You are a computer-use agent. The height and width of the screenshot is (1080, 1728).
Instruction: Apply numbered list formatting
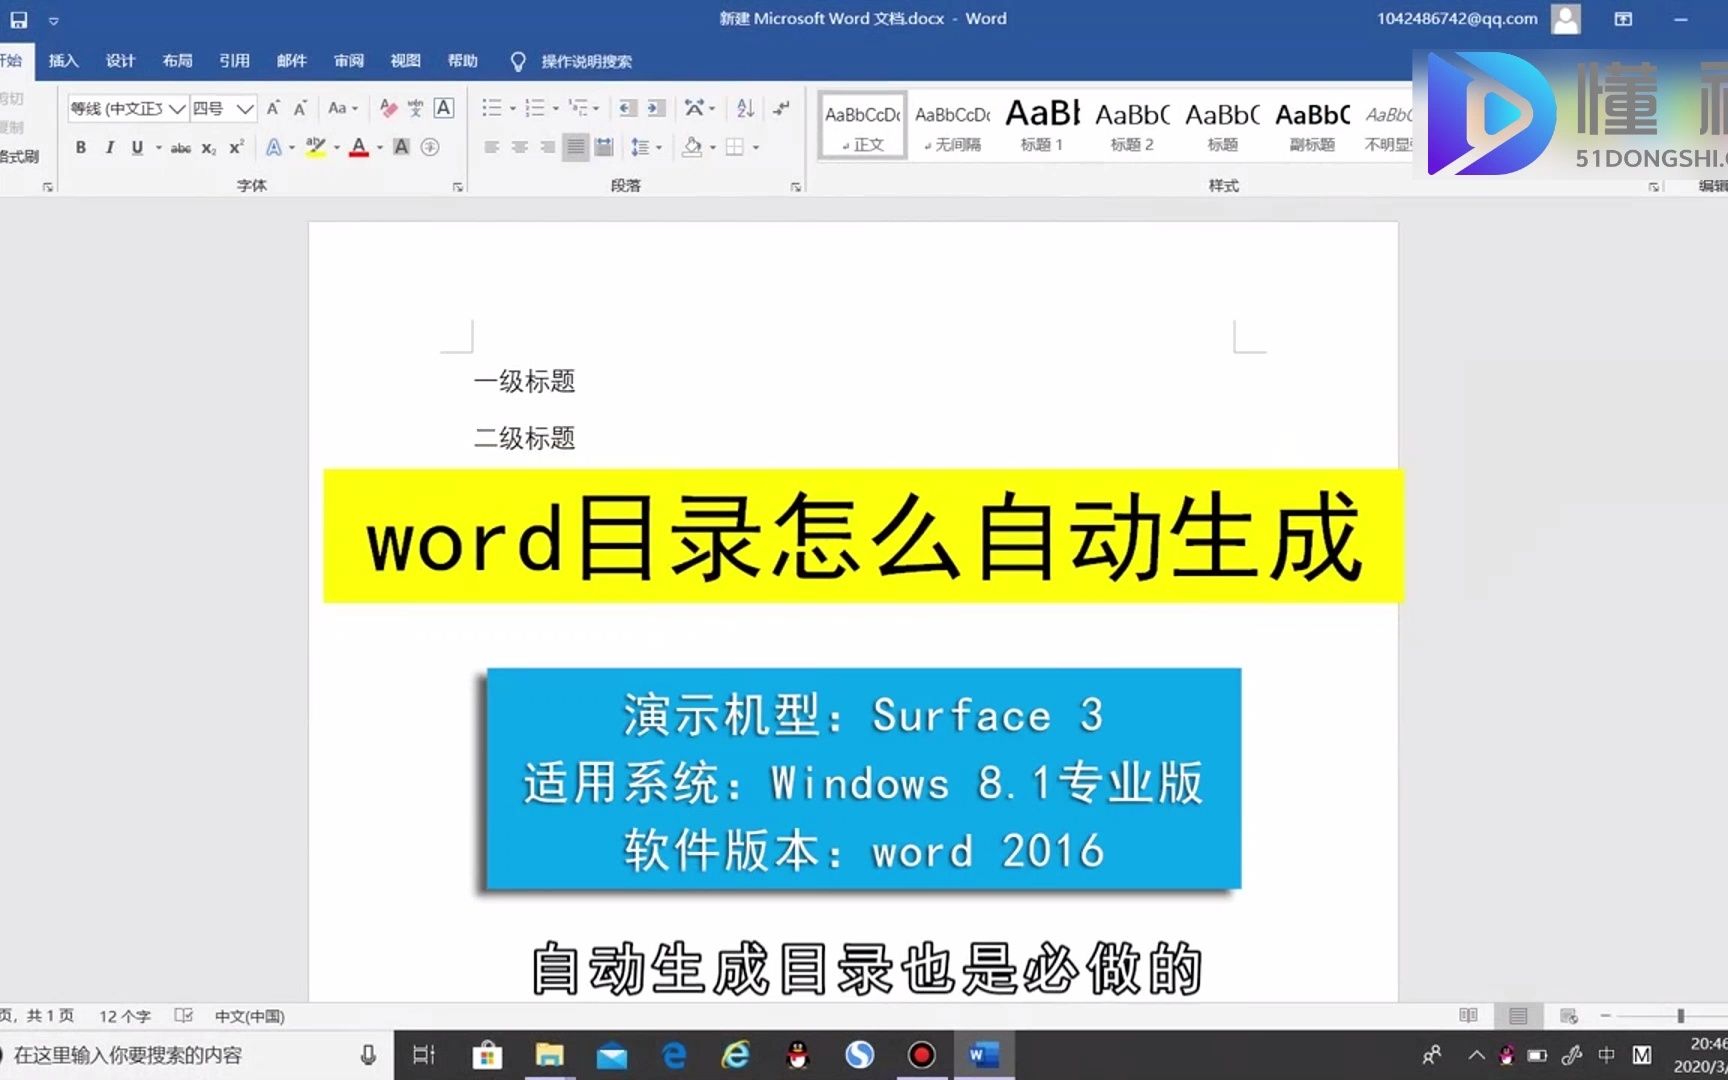click(x=535, y=108)
